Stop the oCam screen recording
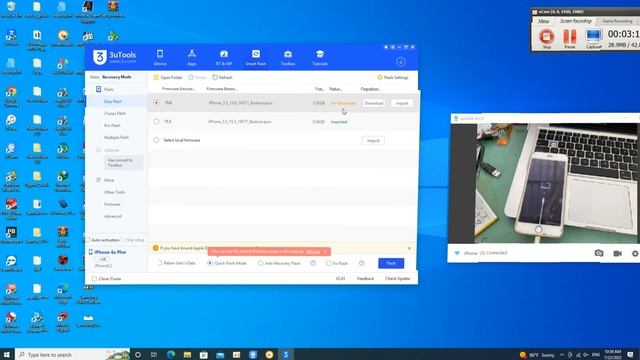Image resolution: width=640 pixels, height=360 pixels. coord(547,39)
